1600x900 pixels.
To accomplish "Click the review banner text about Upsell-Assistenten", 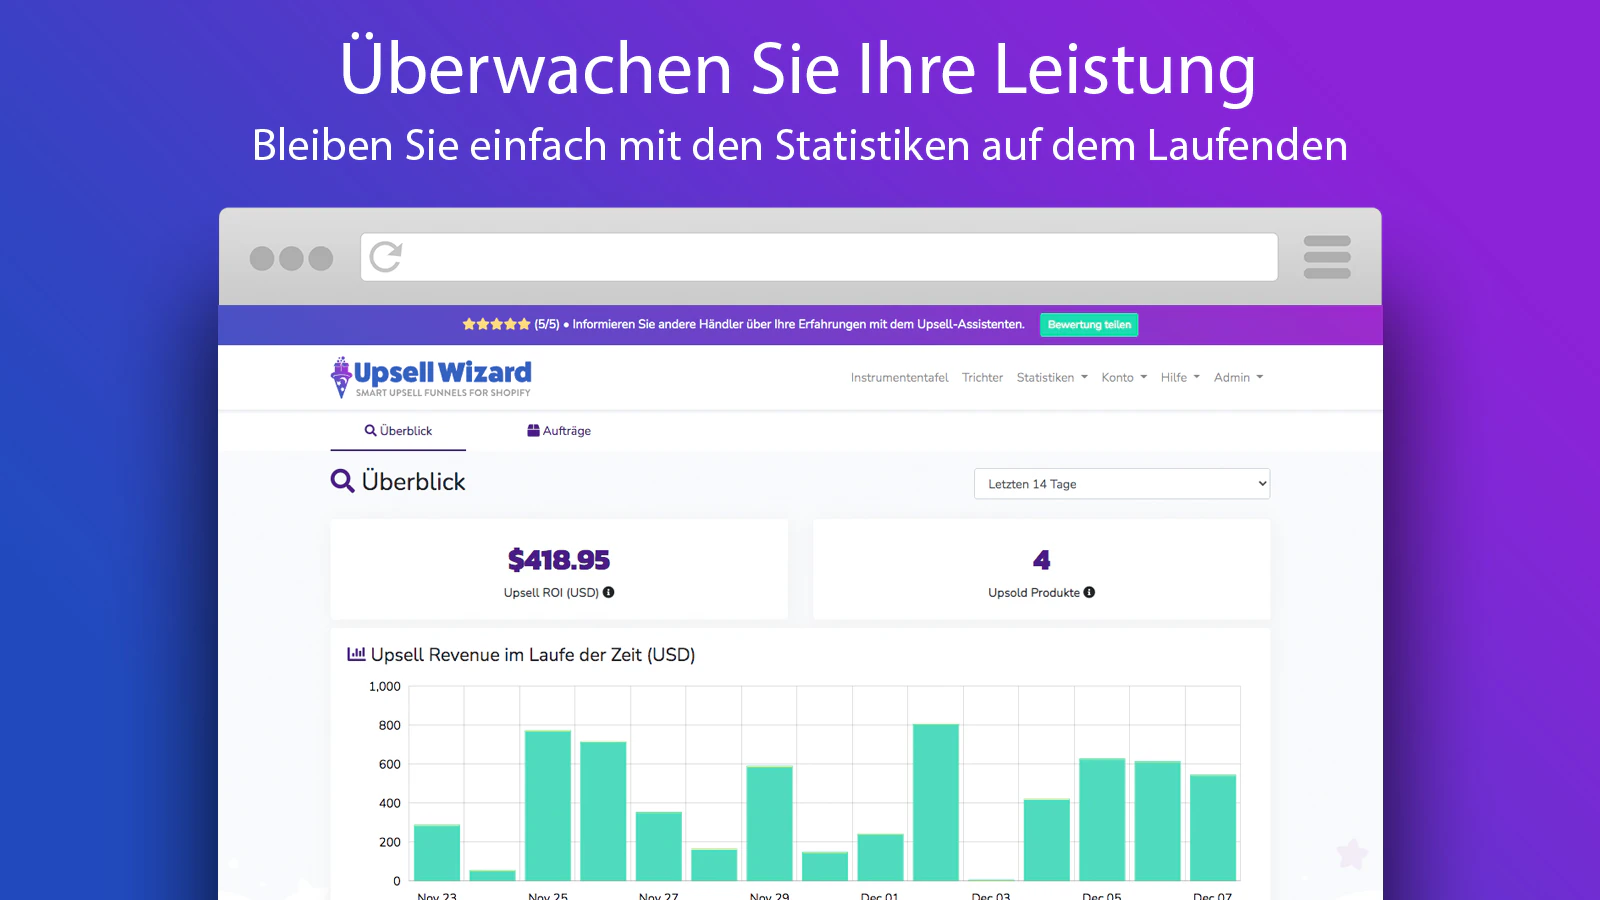I will [x=798, y=324].
